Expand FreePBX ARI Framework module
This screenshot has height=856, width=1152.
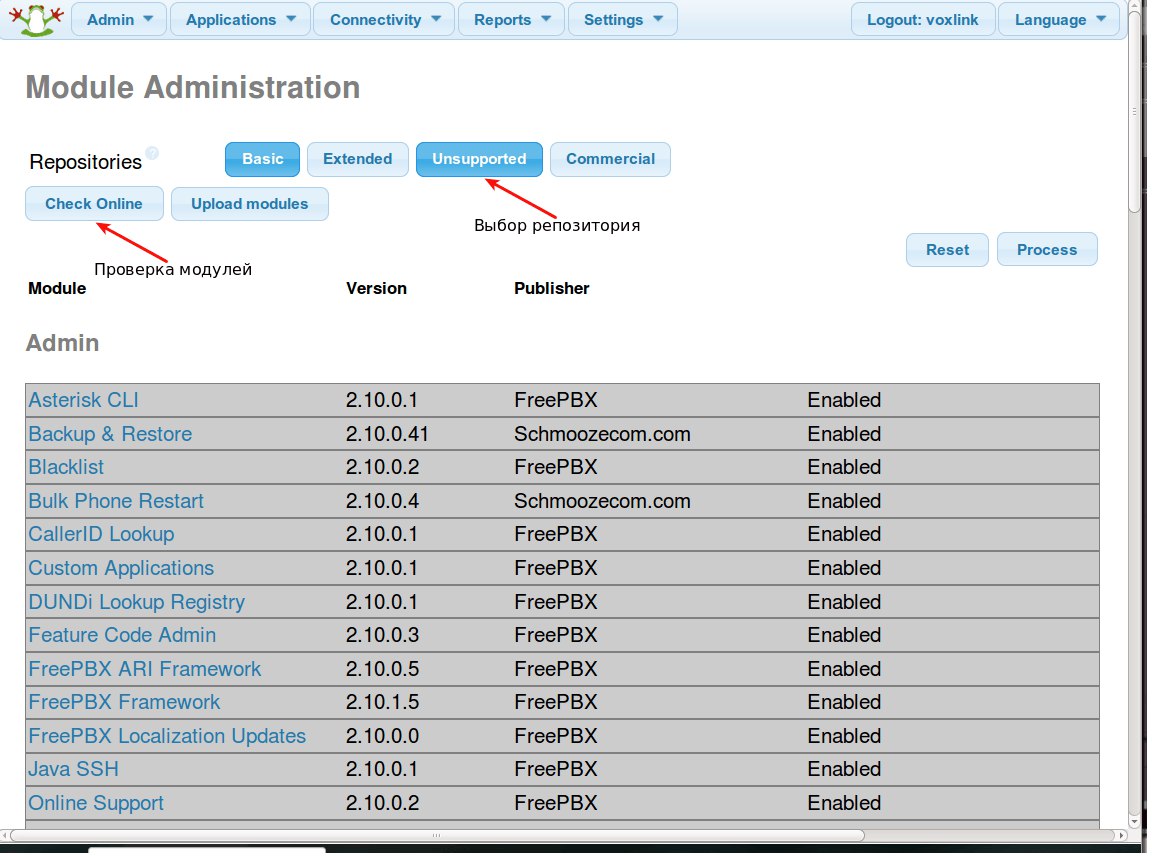tap(145, 669)
